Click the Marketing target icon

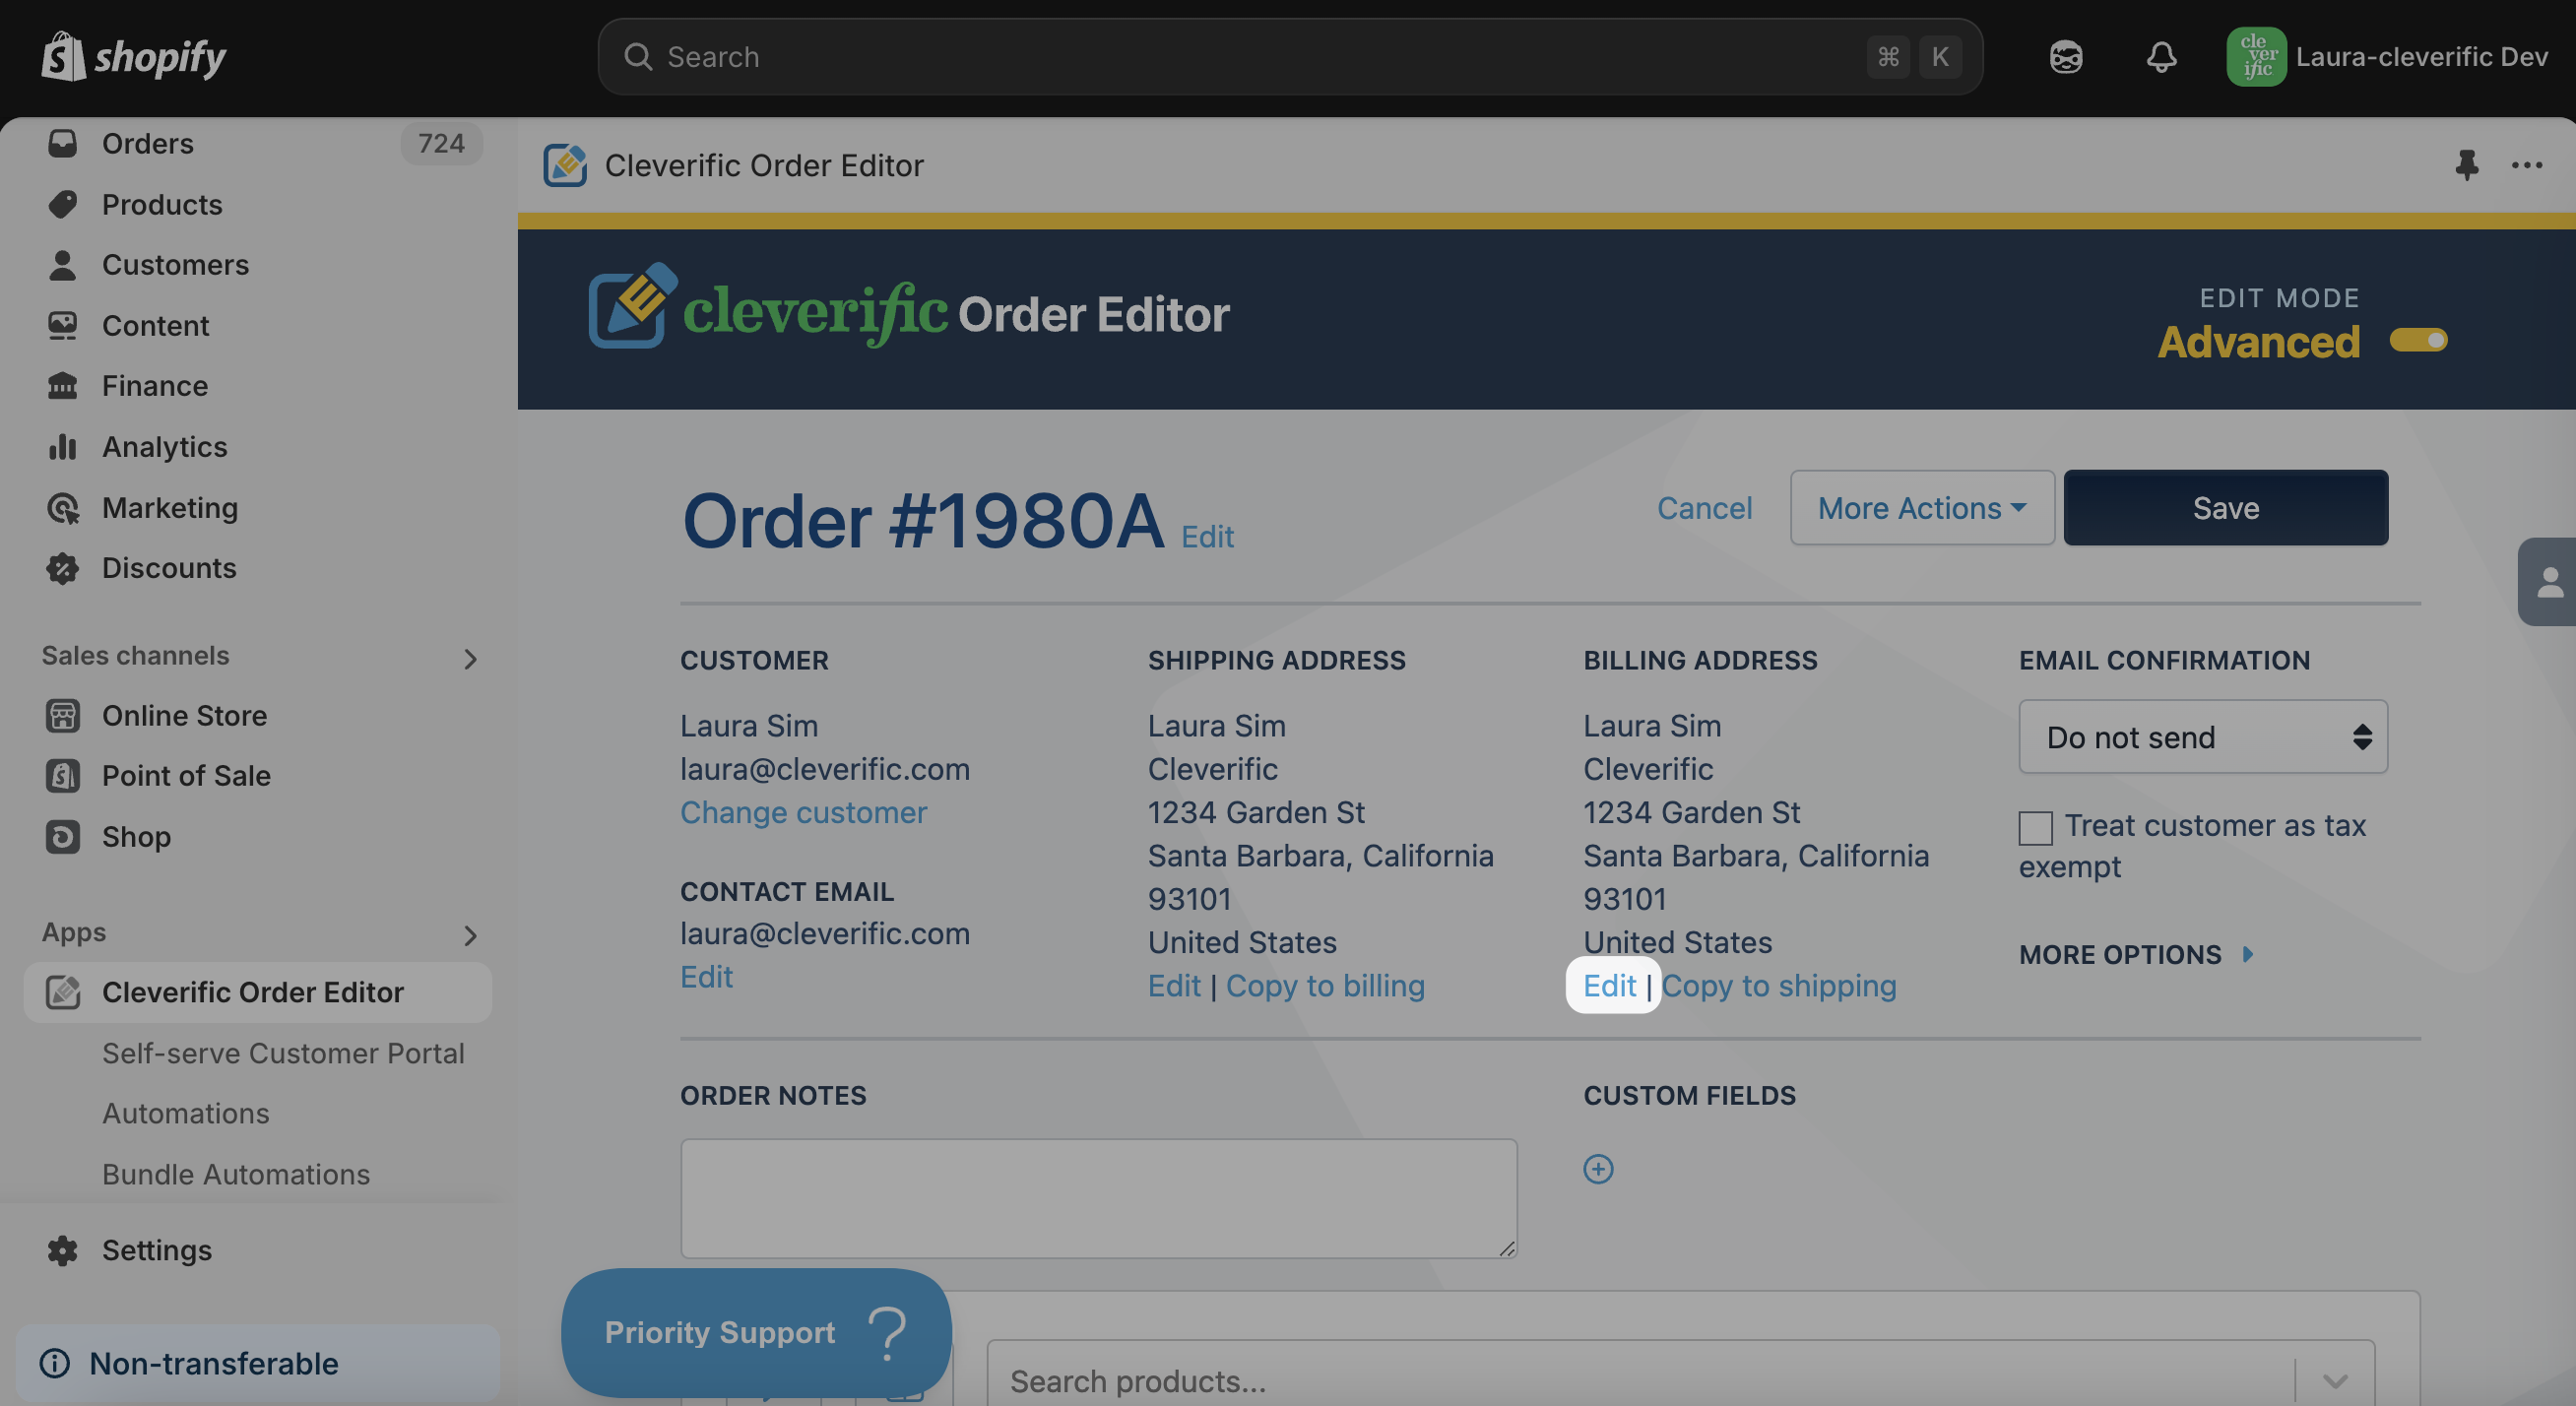click(62, 508)
